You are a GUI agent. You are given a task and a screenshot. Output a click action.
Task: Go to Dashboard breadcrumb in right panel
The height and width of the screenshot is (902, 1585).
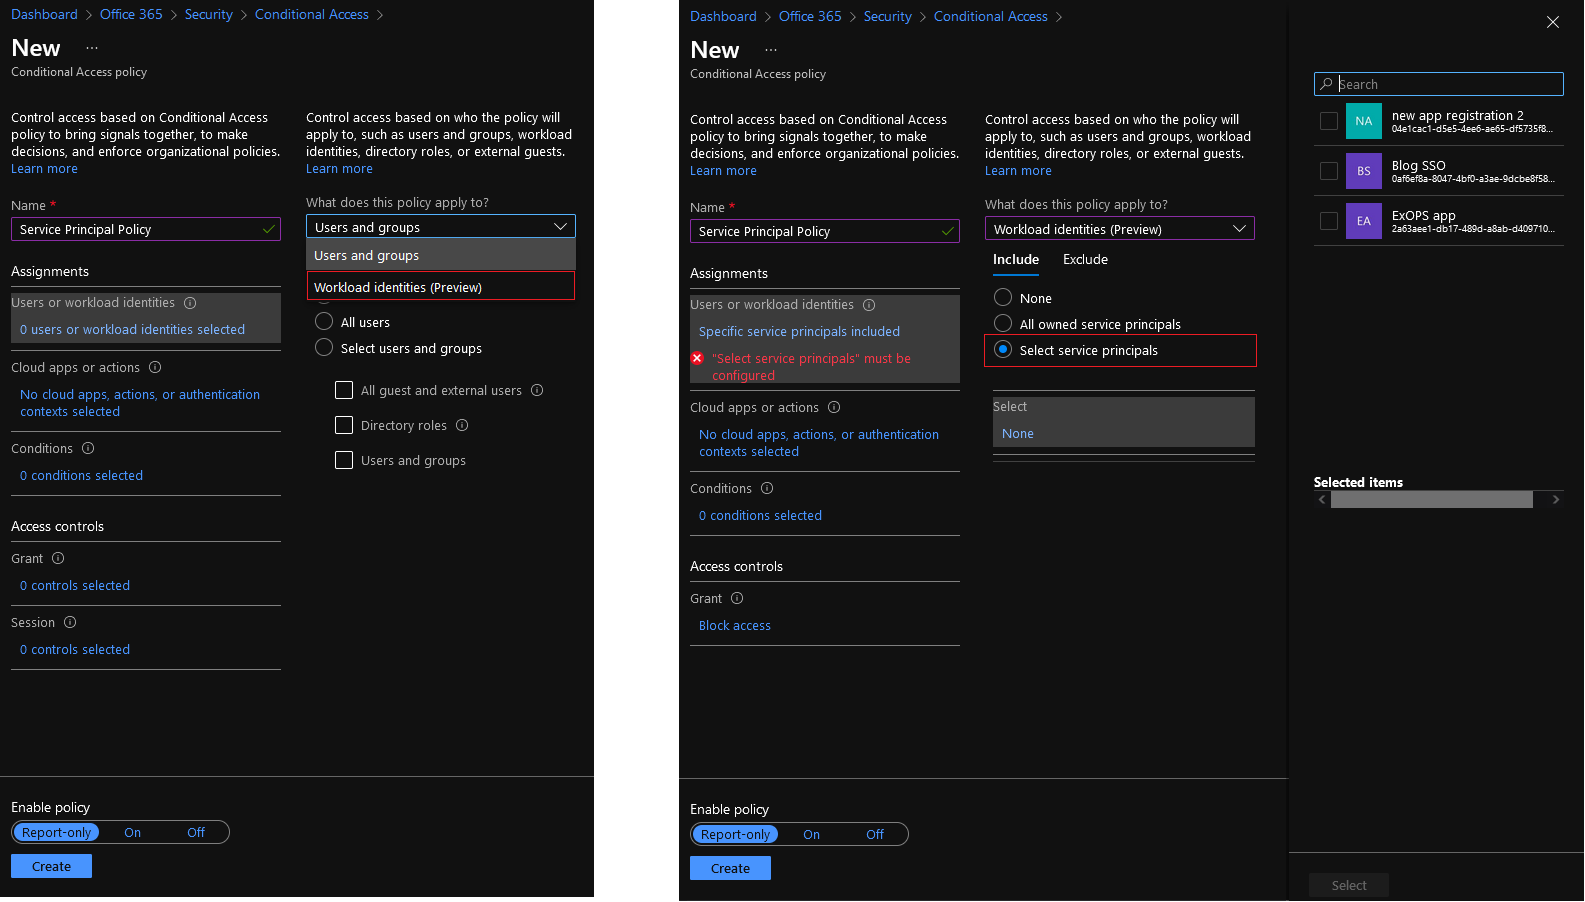723,17
